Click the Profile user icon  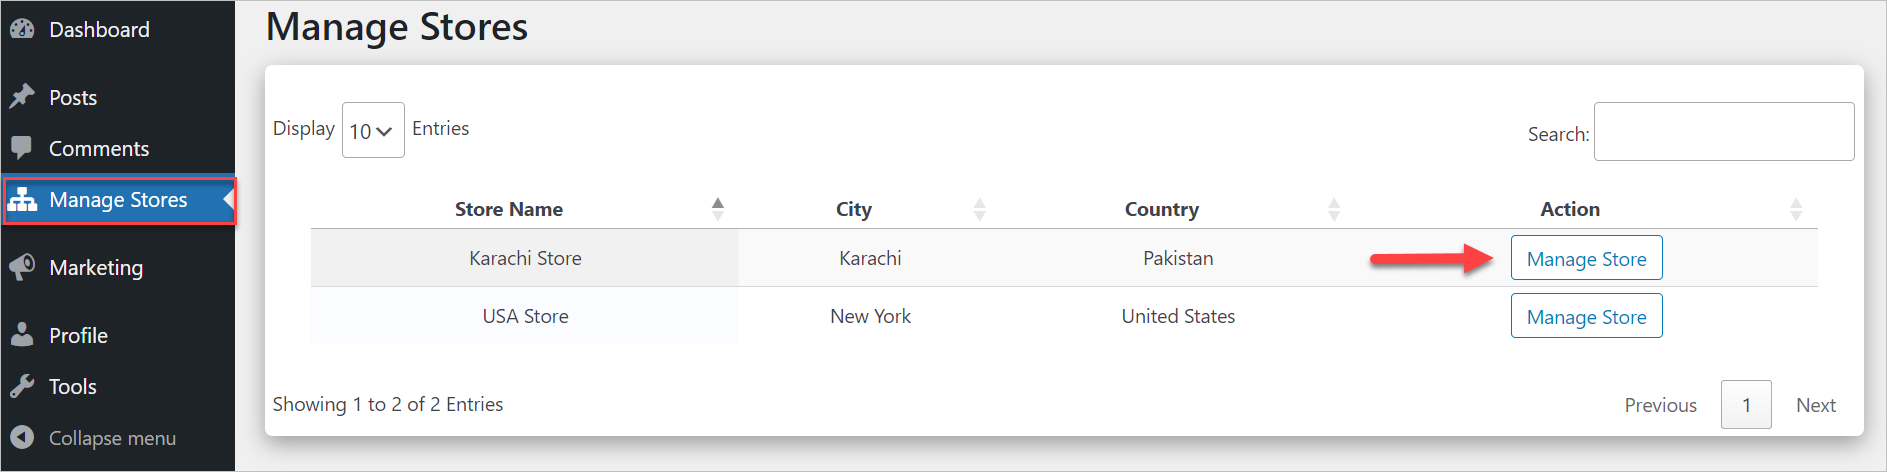pyautogui.click(x=22, y=335)
